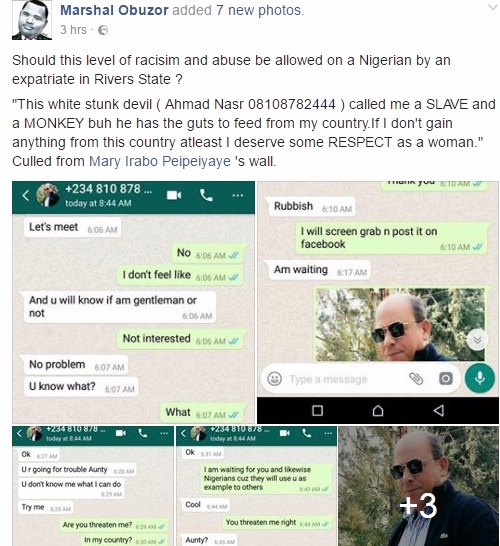Open the three-dots menu in chat header

[238, 195]
